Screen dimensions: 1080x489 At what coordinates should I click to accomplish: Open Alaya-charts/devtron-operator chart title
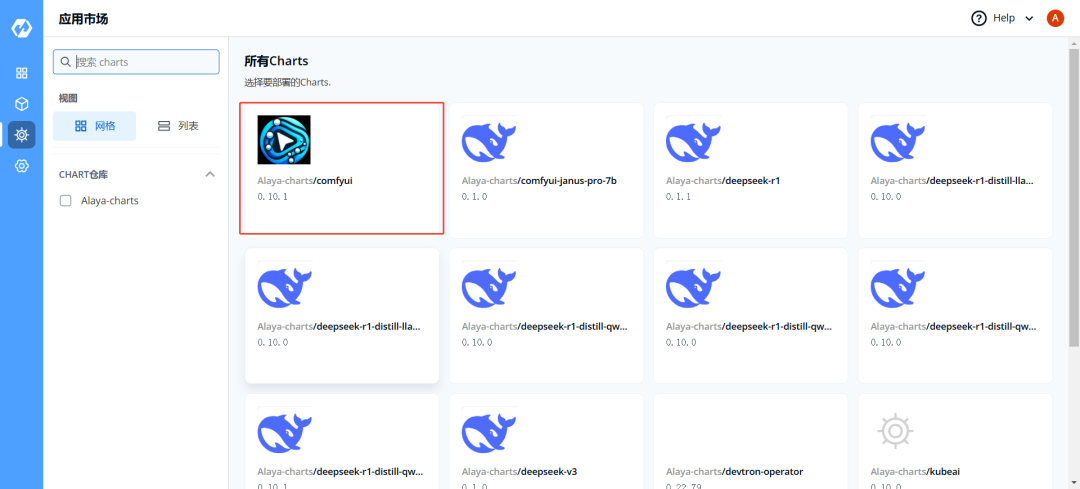tap(734, 472)
